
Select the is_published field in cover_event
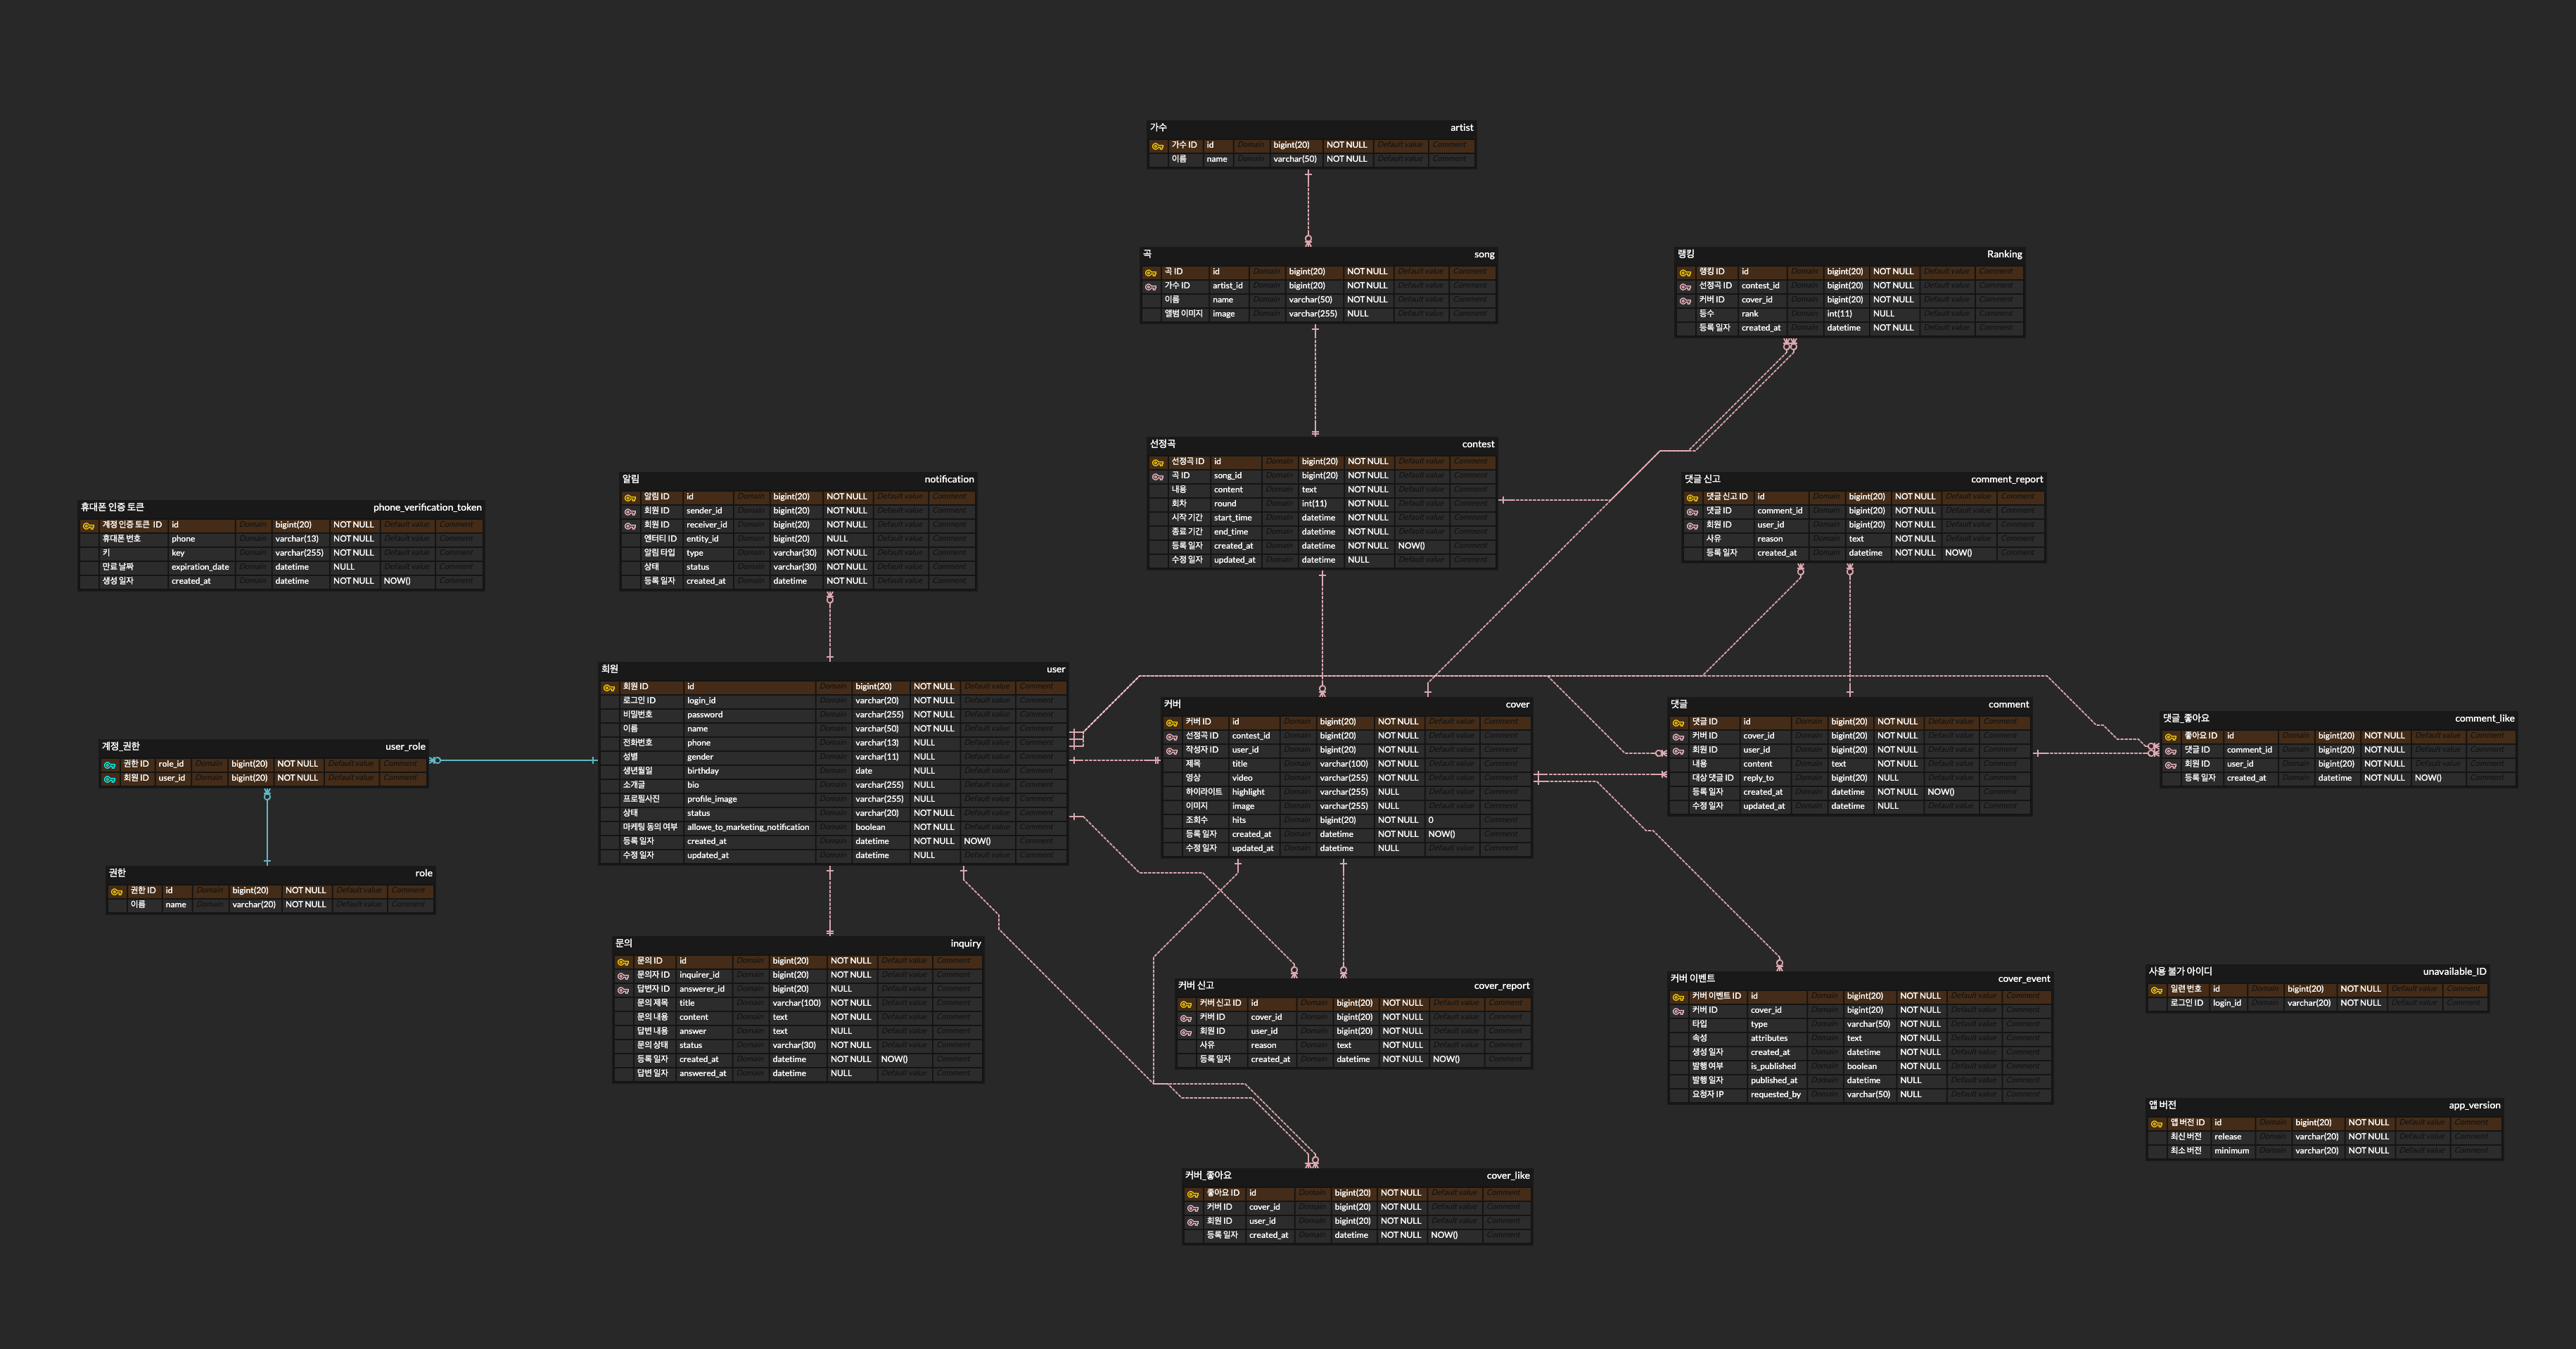[1772, 1066]
